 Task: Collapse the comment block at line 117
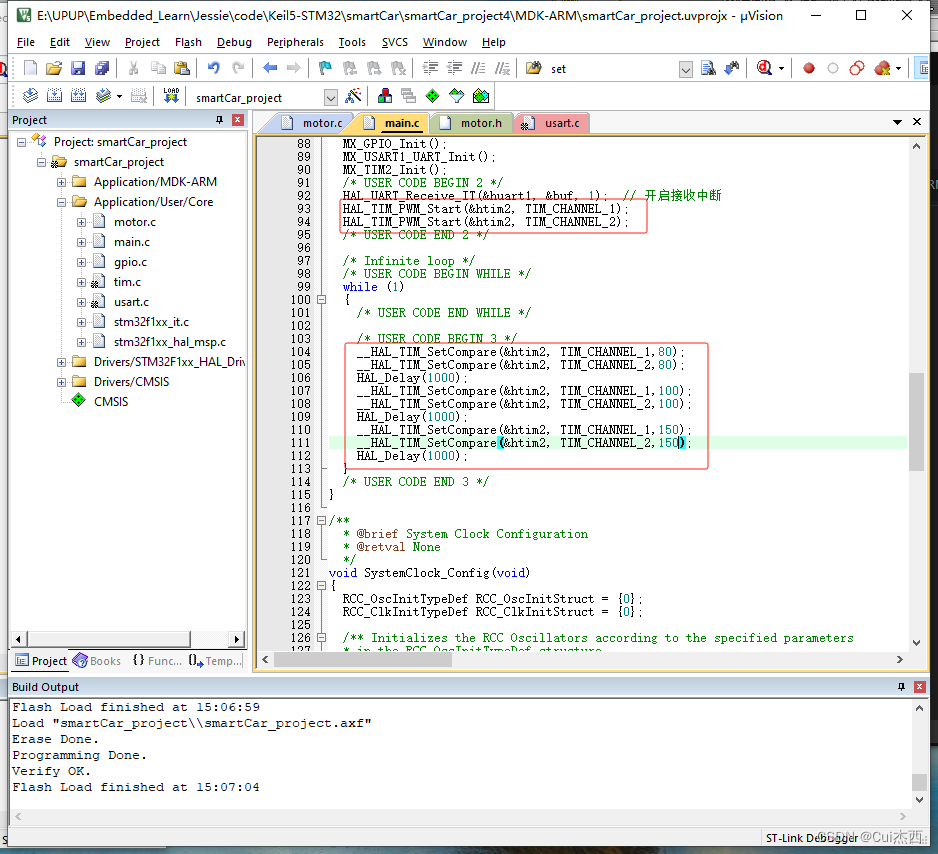322,520
